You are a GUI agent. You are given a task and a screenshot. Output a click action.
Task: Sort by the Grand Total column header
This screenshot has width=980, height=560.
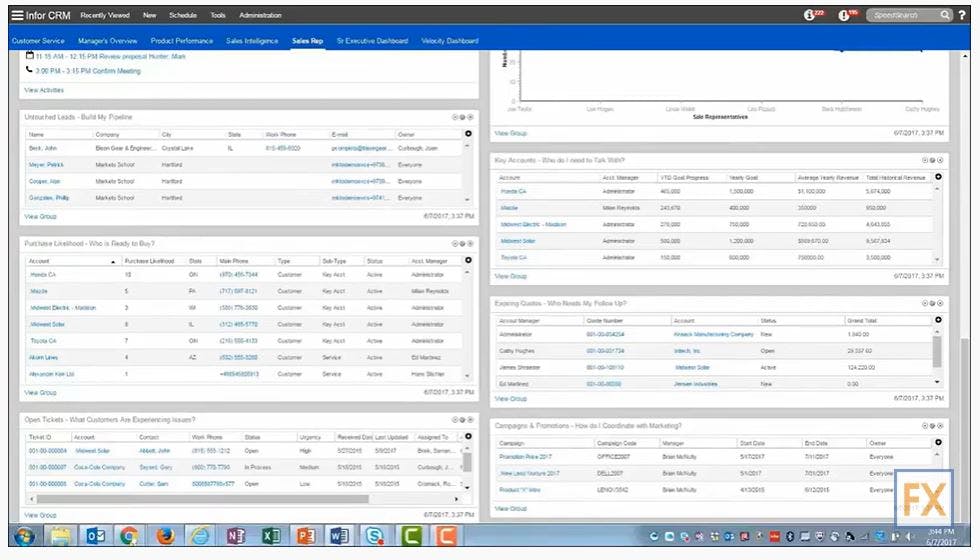[x=862, y=321]
